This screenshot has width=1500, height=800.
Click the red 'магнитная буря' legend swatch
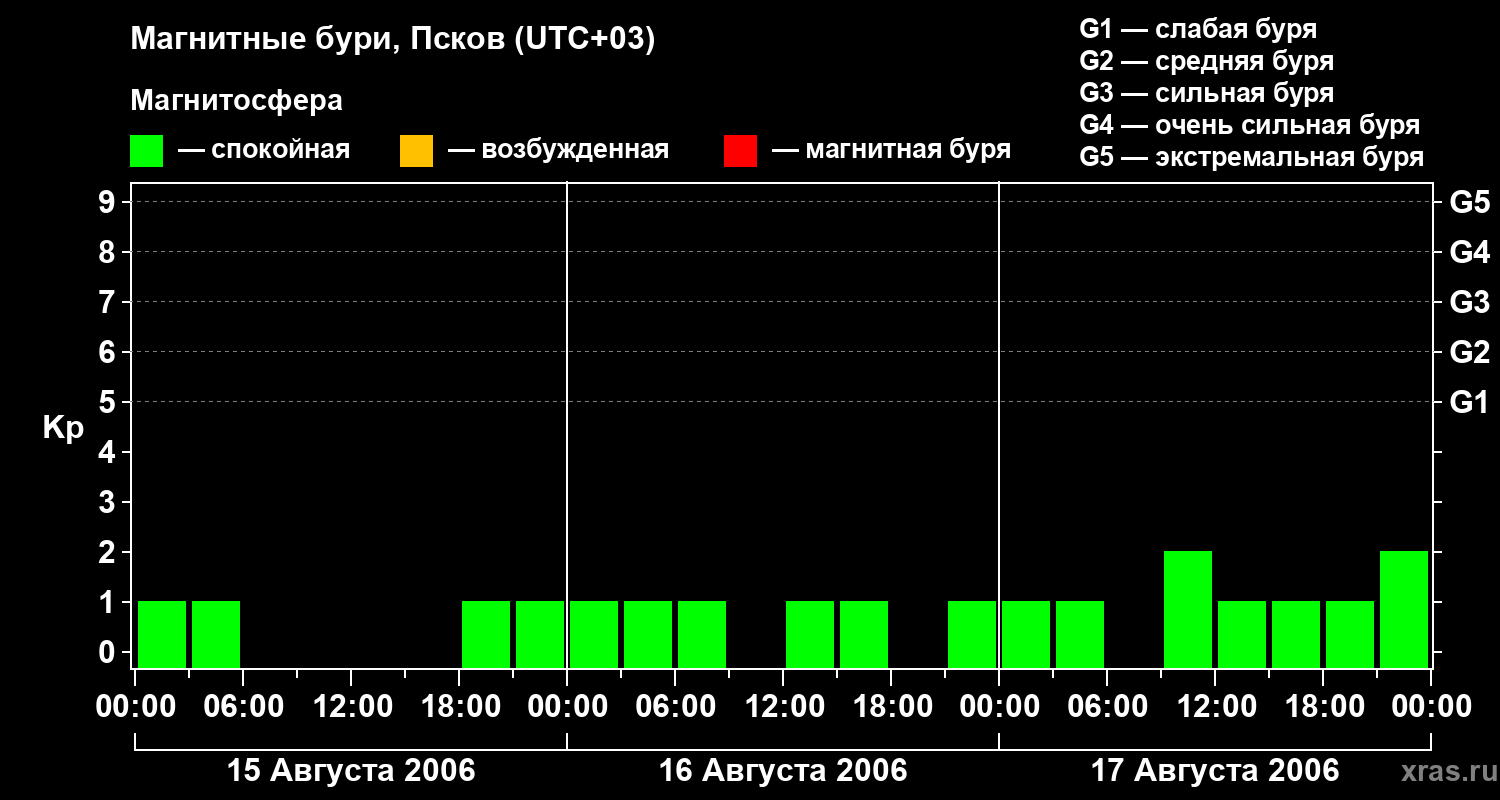coord(740,151)
